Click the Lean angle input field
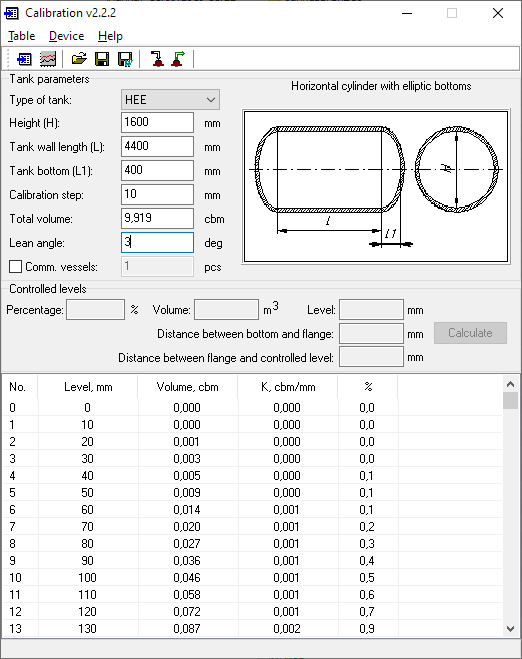Screen dimensions: 522x659 coord(157,243)
